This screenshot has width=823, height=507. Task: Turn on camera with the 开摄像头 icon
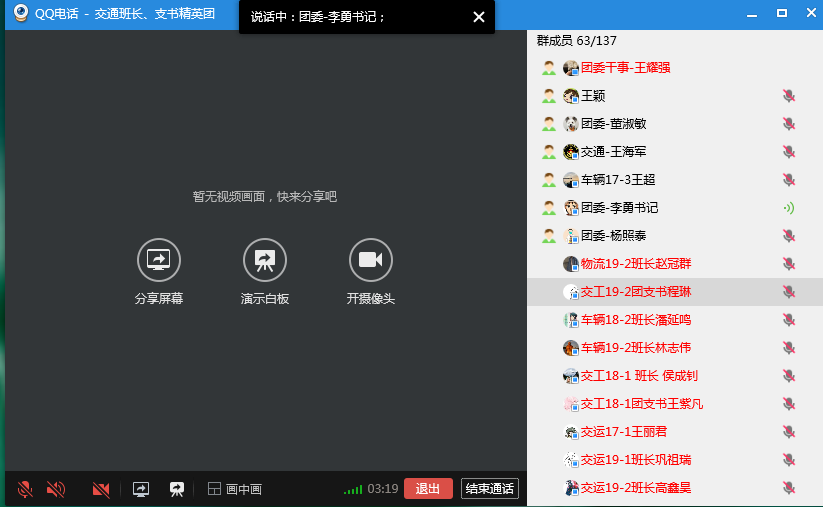(x=371, y=260)
